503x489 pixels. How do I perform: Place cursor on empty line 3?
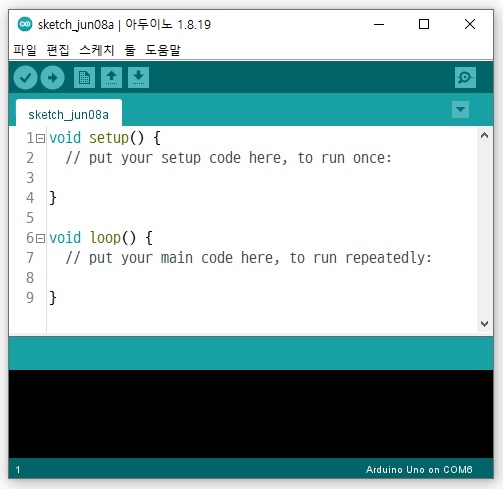point(262,178)
